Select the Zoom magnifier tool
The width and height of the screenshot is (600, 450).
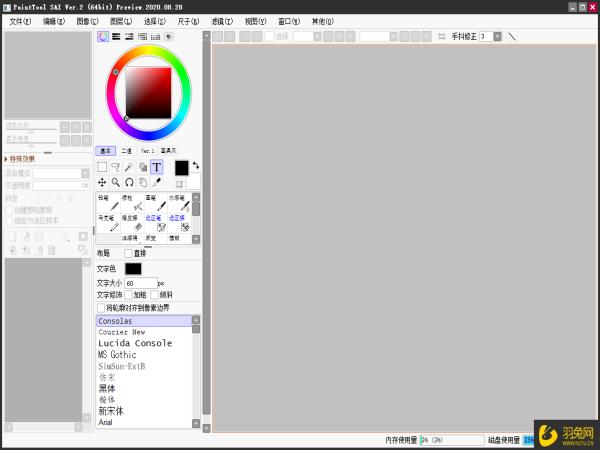tap(116, 183)
